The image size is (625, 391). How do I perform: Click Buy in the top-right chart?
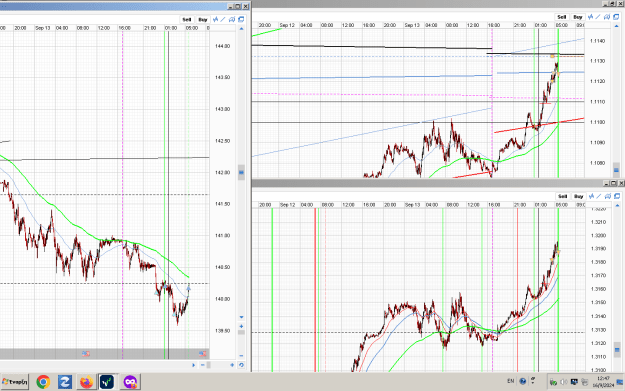578,17
